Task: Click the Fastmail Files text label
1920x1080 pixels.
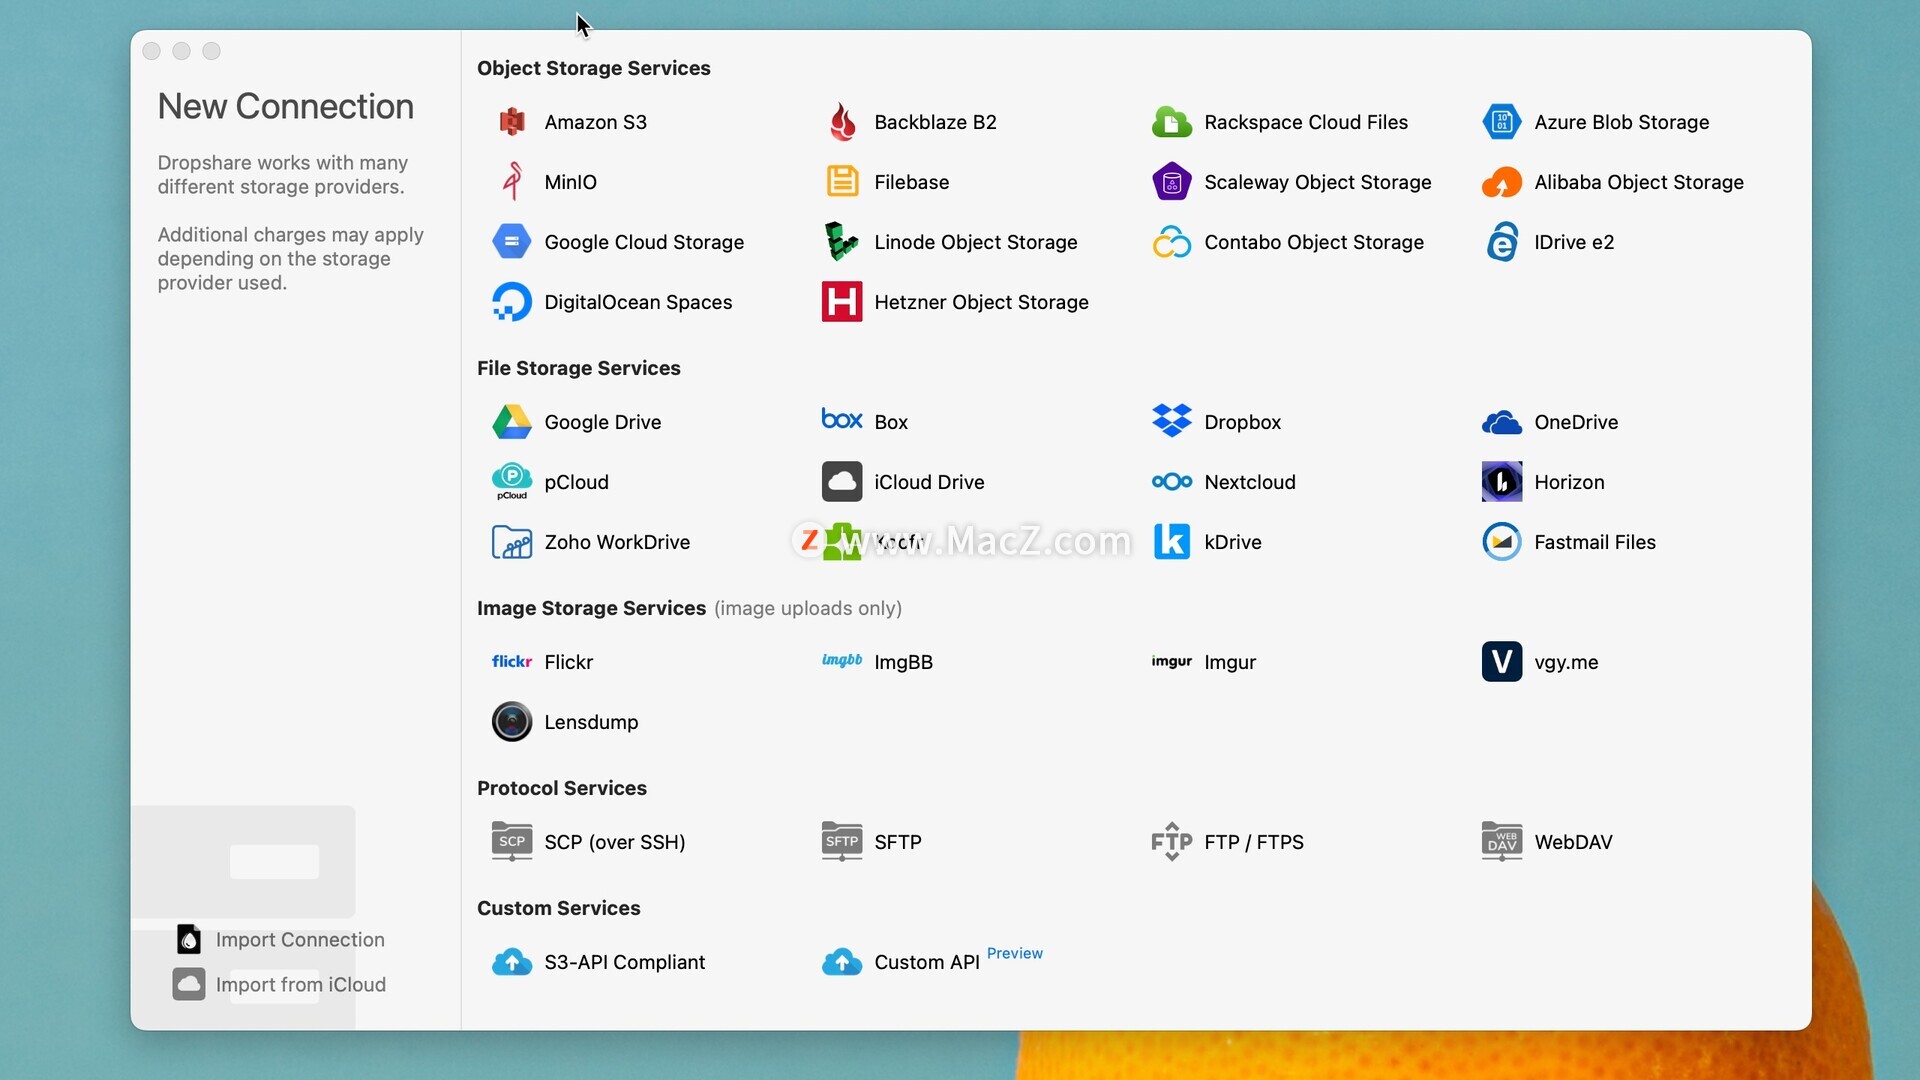Action: pyautogui.click(x=1595, y=542)
